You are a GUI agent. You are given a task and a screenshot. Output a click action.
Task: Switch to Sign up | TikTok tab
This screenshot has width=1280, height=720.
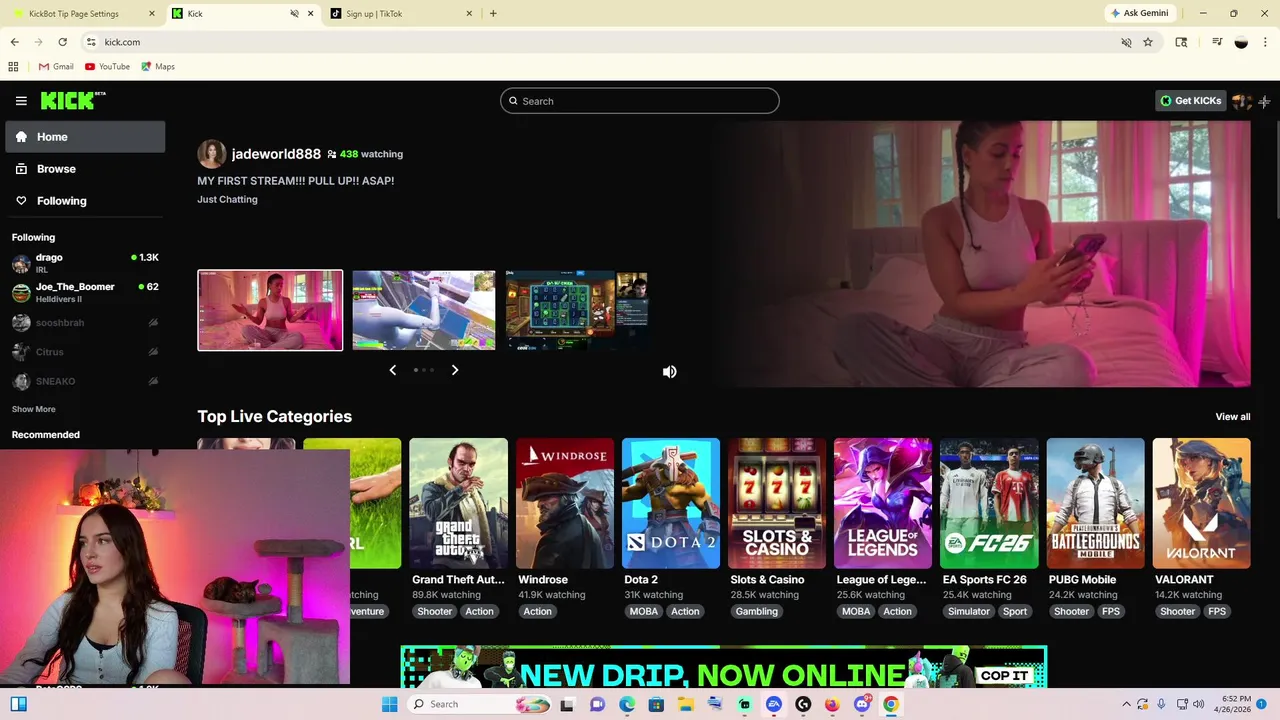point(402,14)
